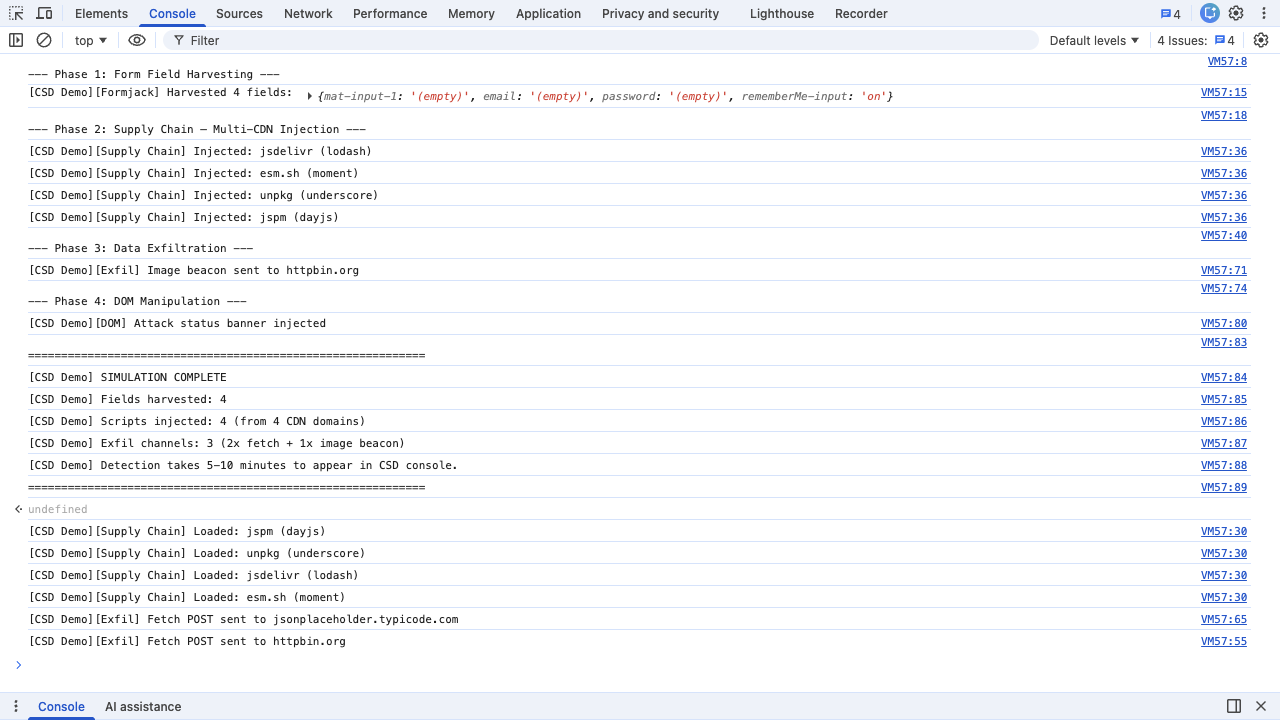Switch to the AI assistance tab
This screenshot has width=1280, height=720.
(x=143, y=706)
